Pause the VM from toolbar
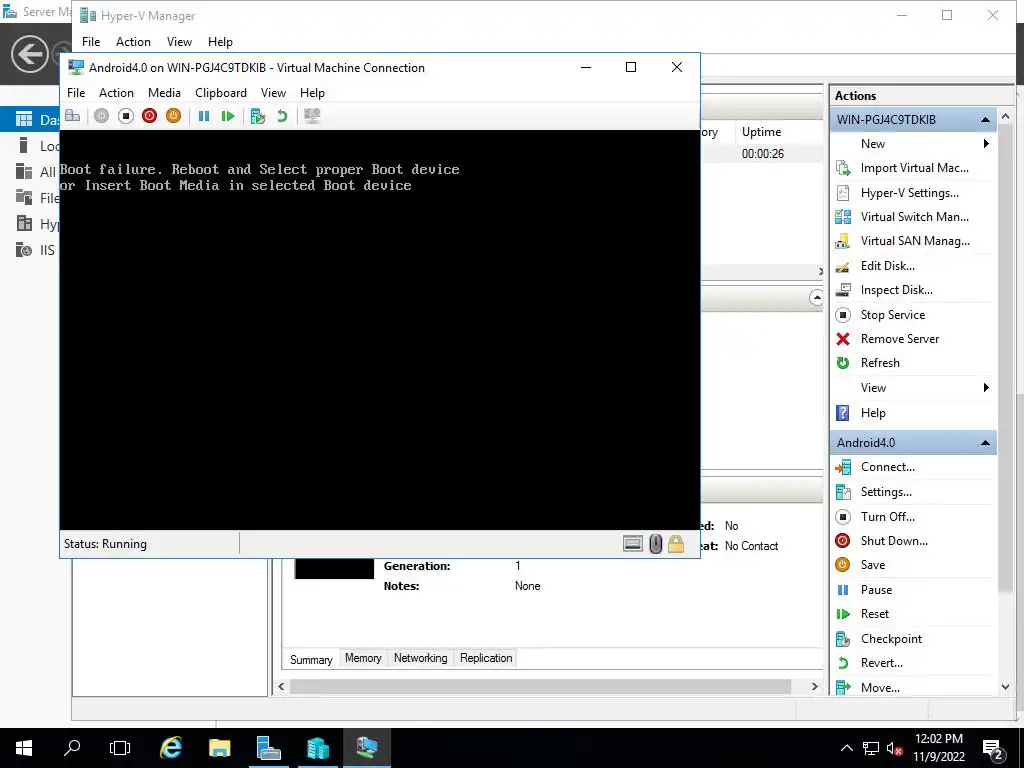Screen dimensions: 1024x768 pos(204,116)
